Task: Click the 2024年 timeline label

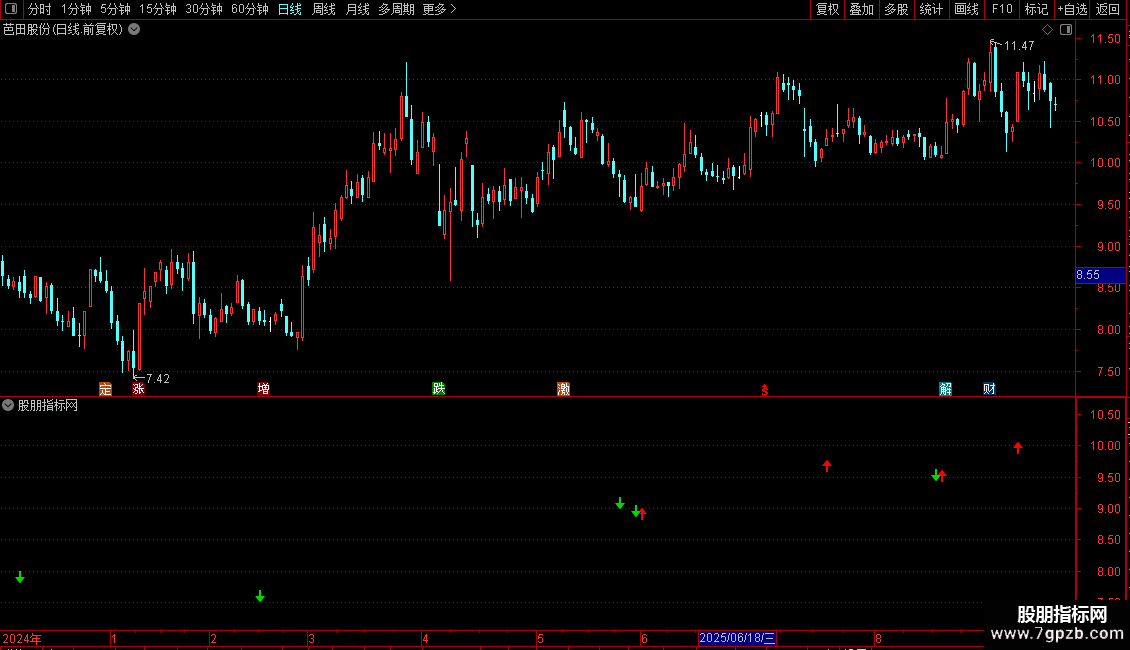Action: 22,638
